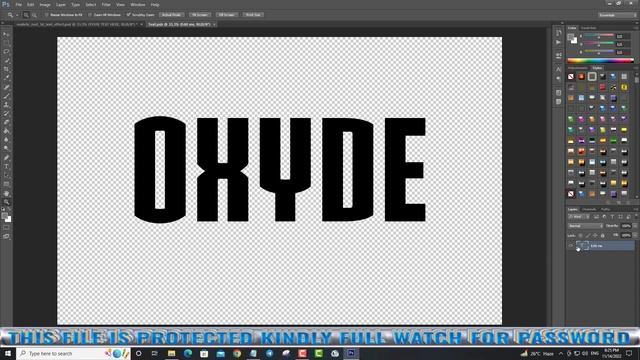Open the History panel icon in collapsed dock
The image size is (640, 360).
tap(559, 33)
